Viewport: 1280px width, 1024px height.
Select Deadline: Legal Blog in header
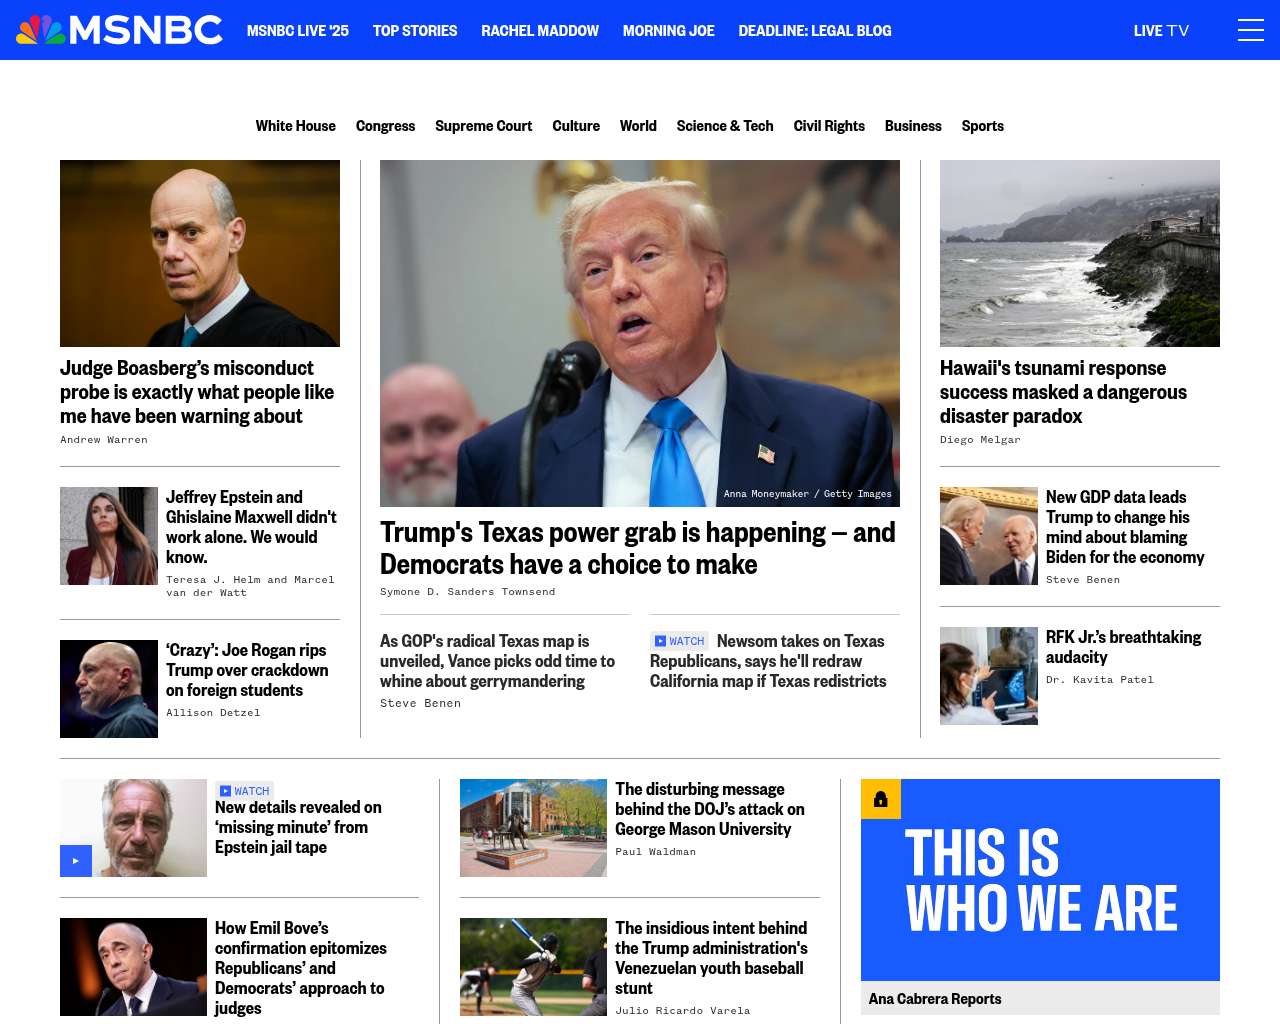pyautogui.click(x=815, y=31)
